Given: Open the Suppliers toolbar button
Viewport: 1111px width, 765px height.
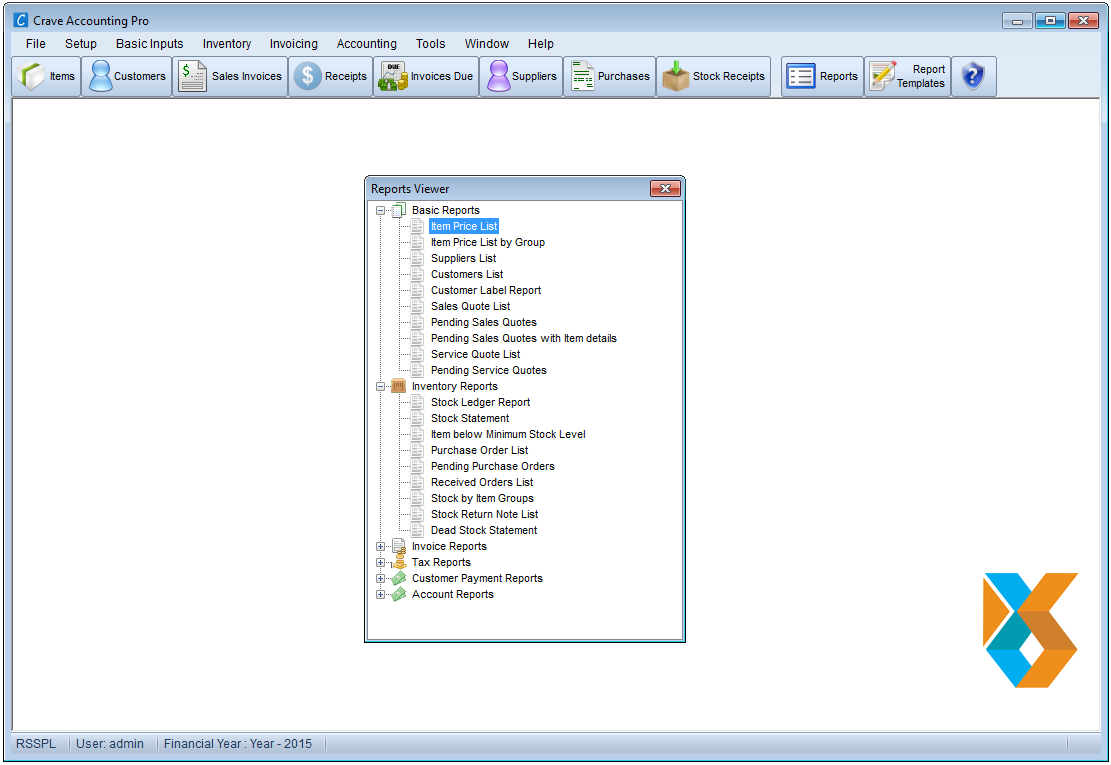Looking at the screenshot, I should pos(521,76).
